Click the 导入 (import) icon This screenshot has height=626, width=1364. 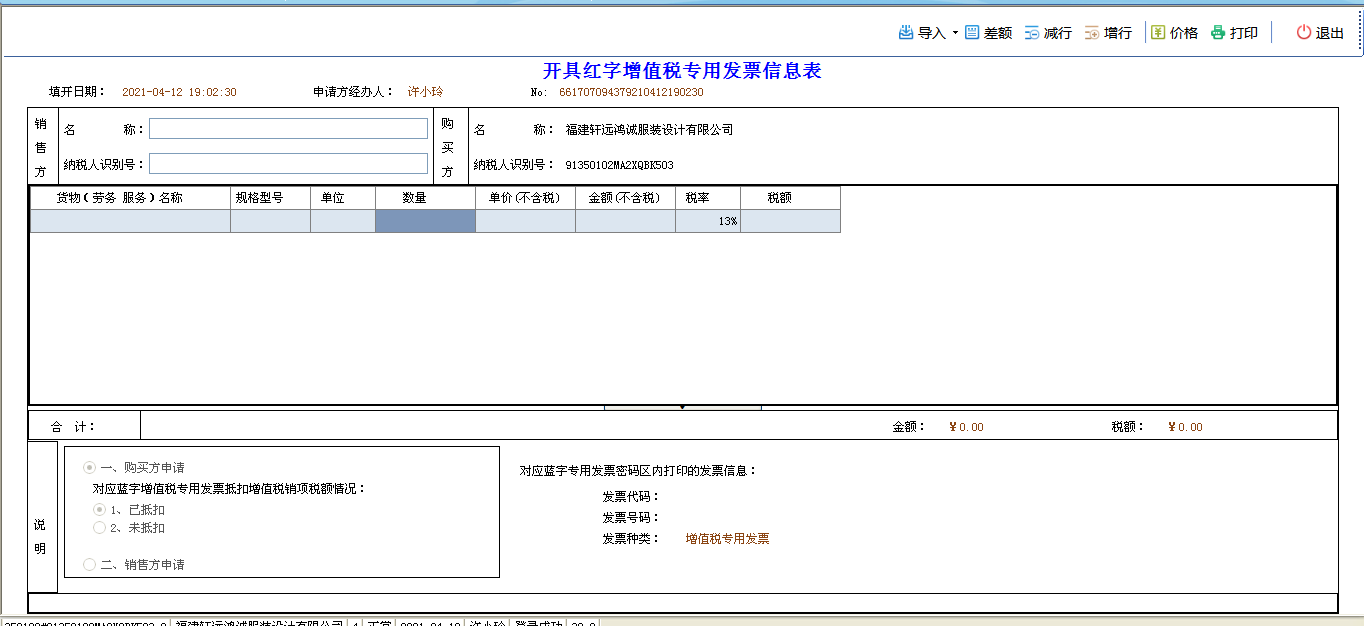[906, 33]
